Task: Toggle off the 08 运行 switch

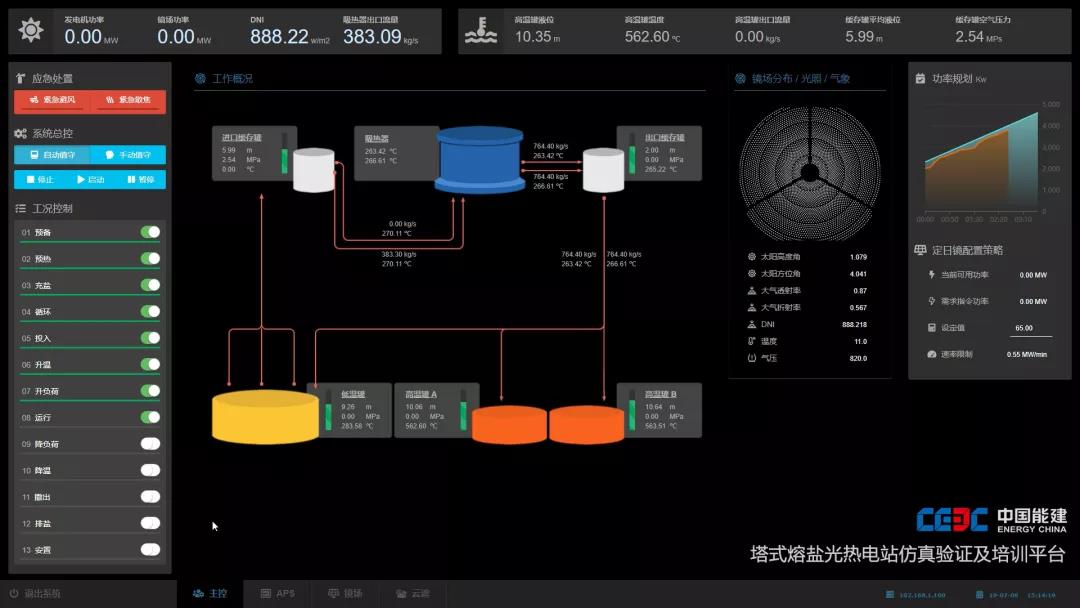Action: pos(150,417)
